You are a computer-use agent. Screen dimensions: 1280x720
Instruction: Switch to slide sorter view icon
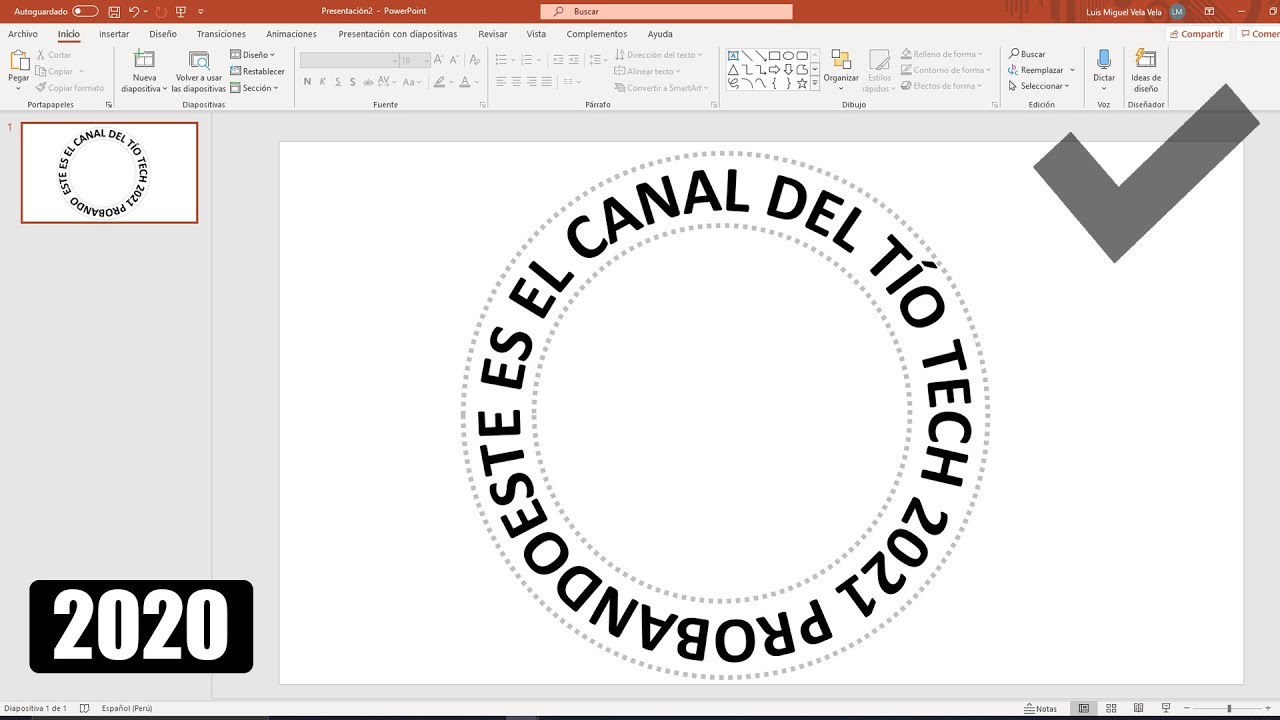[x=1109, y=708]
